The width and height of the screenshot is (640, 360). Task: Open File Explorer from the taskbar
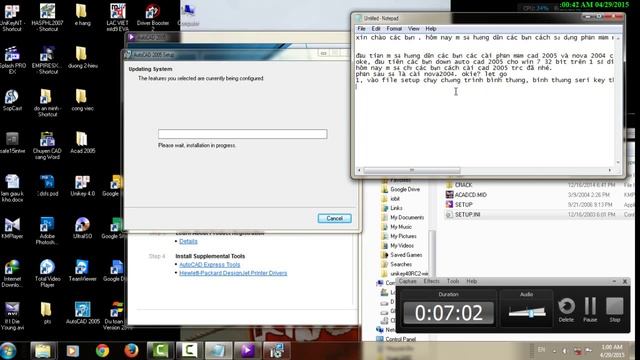[43, 351]
